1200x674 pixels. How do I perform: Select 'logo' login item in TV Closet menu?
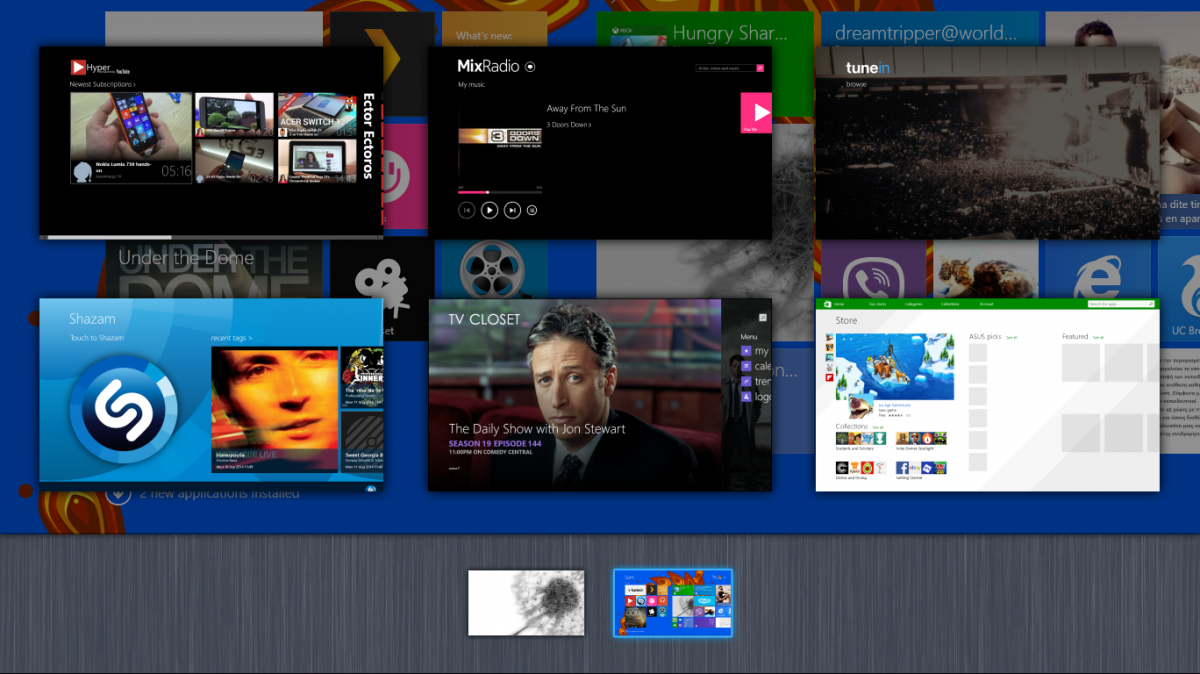click(755, 397)
